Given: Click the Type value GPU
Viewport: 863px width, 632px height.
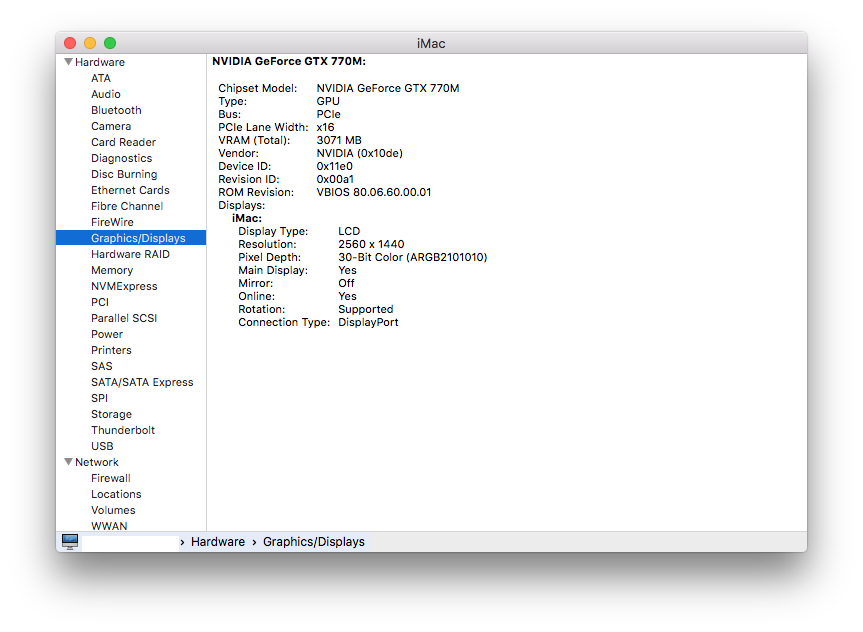Looking at the screenshot, I should point(328,101).
